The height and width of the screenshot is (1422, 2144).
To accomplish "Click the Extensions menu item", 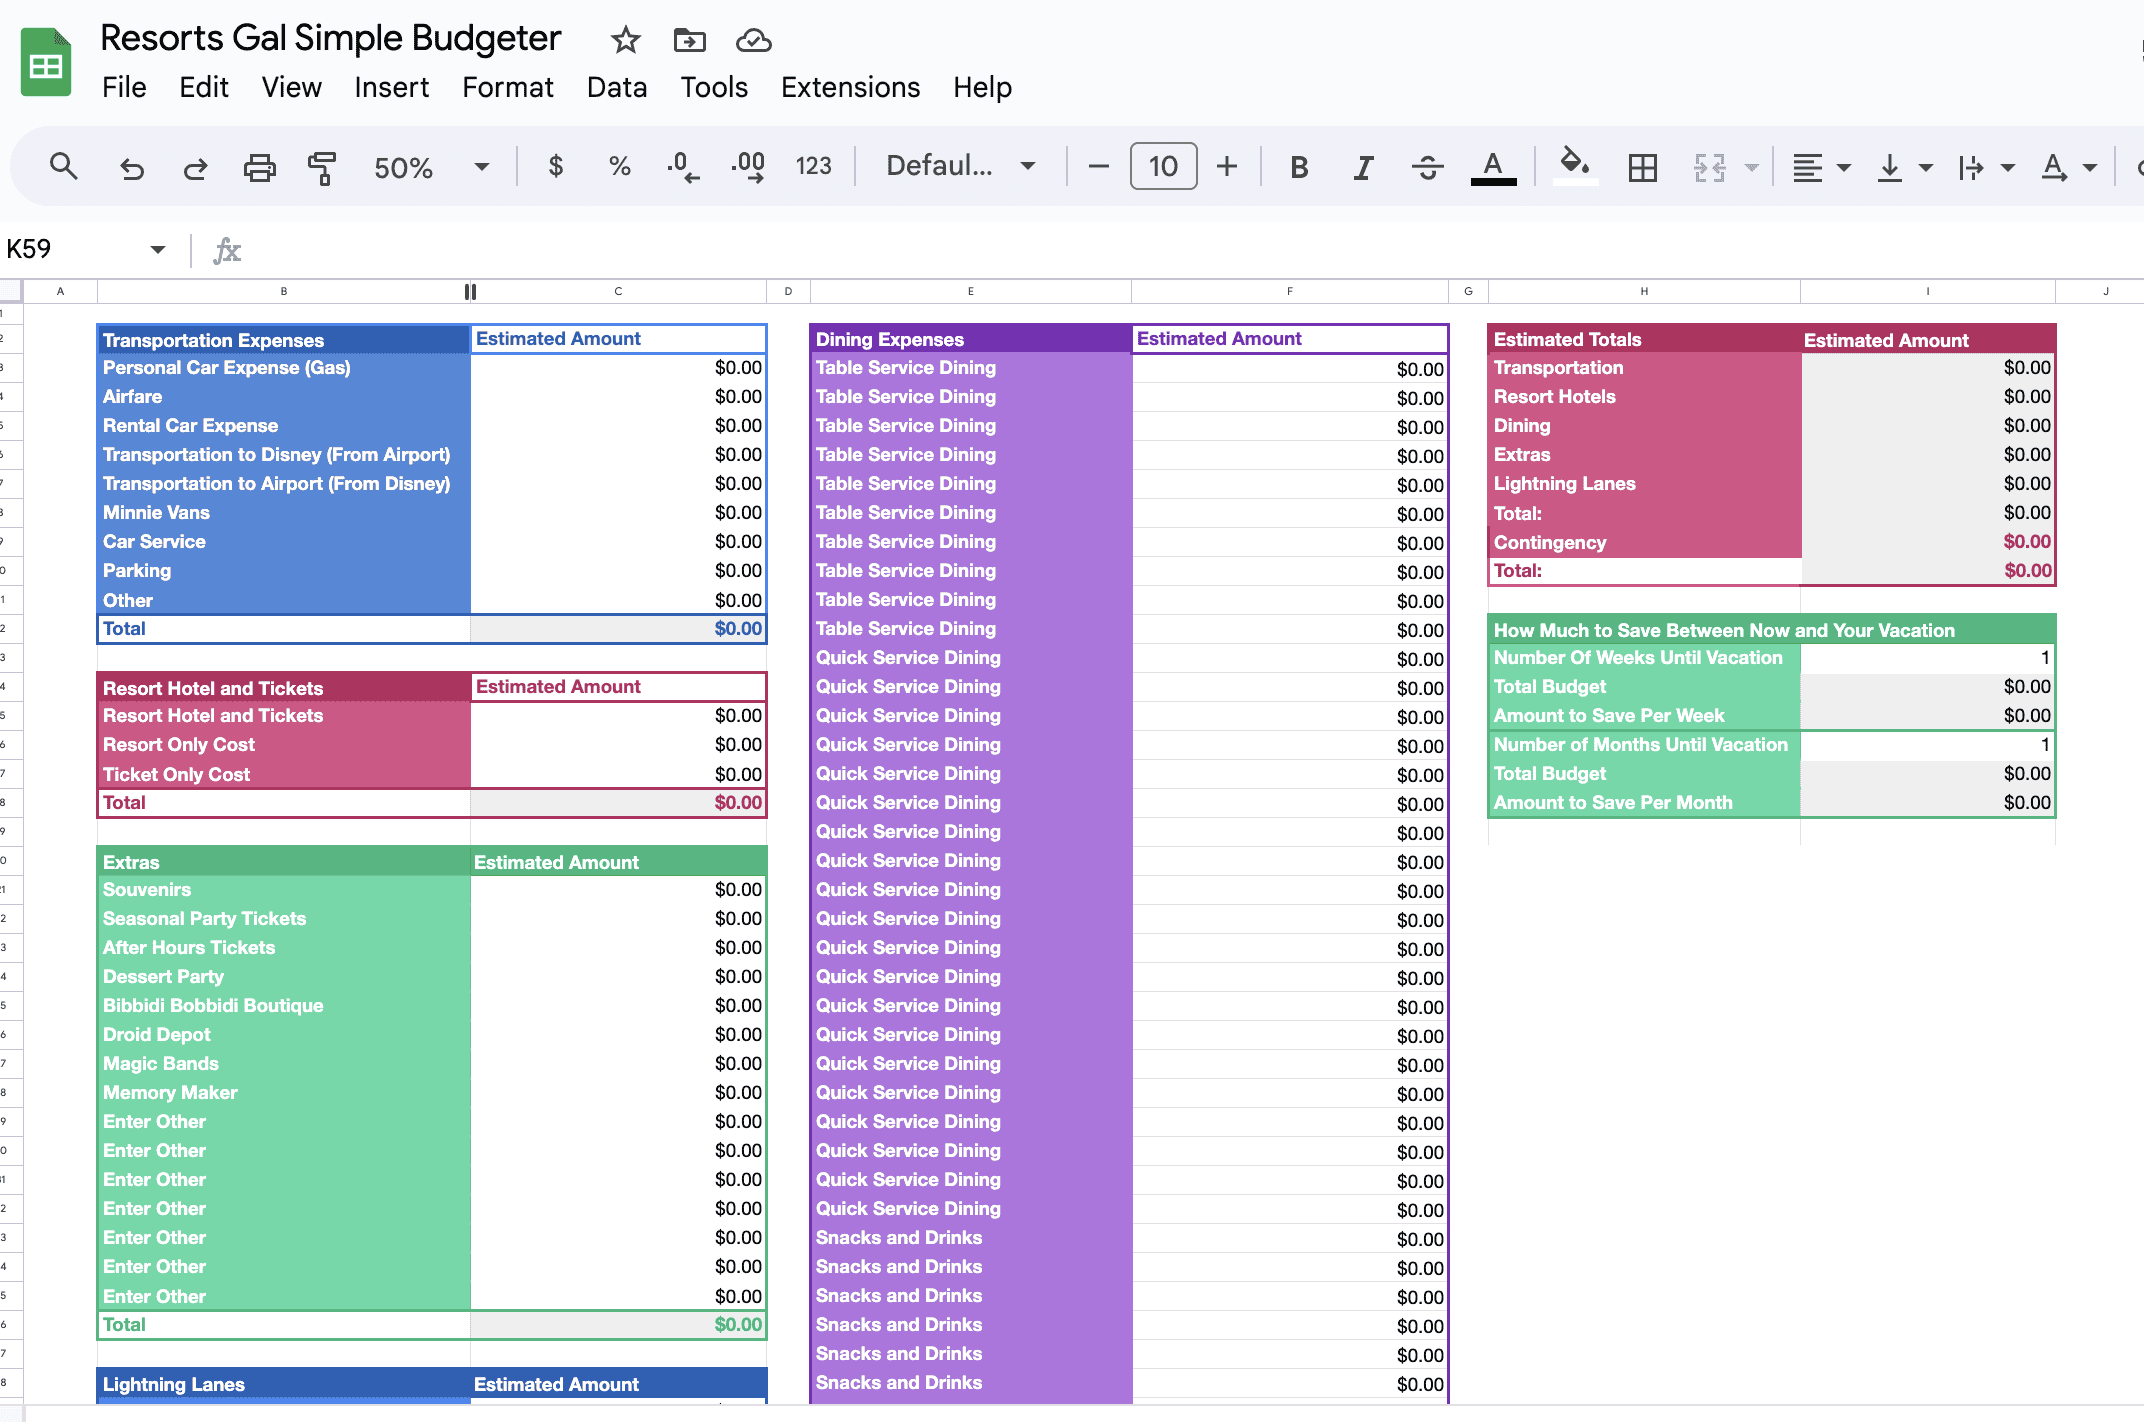I will [849, 87].
